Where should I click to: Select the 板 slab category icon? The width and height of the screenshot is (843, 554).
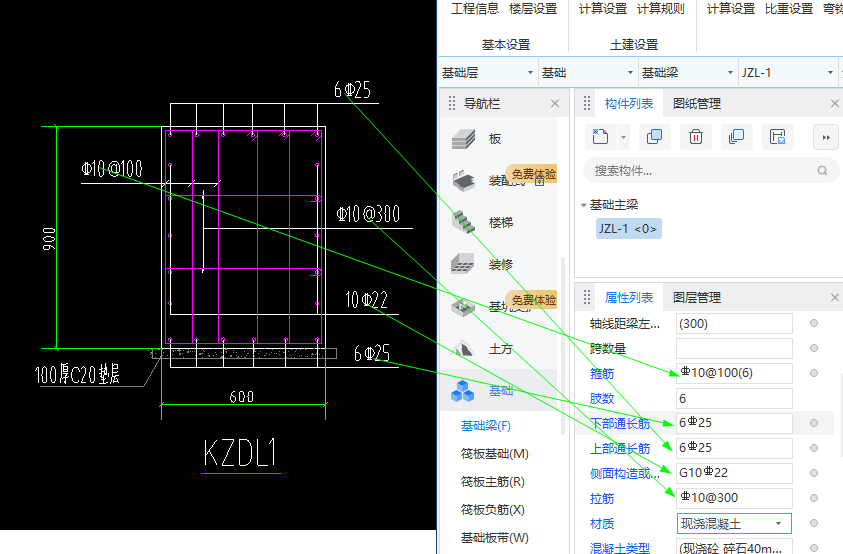point(463,139)
